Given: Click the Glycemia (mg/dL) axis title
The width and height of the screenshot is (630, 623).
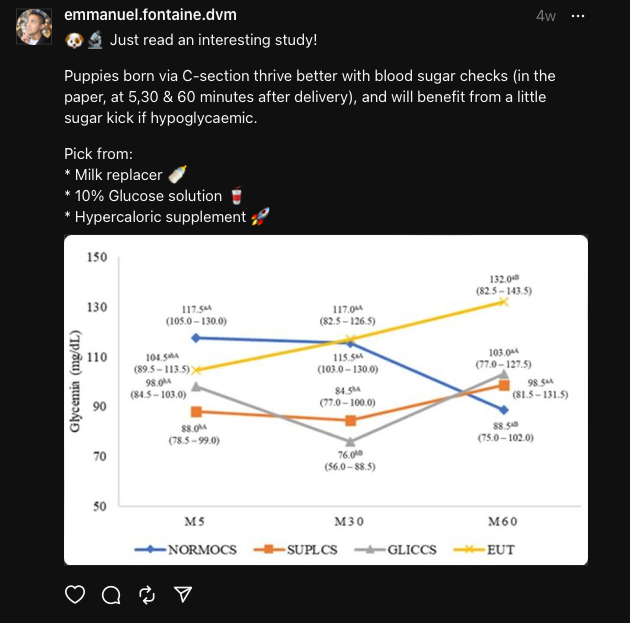Looking at the screenshot, I should [74, 382].
